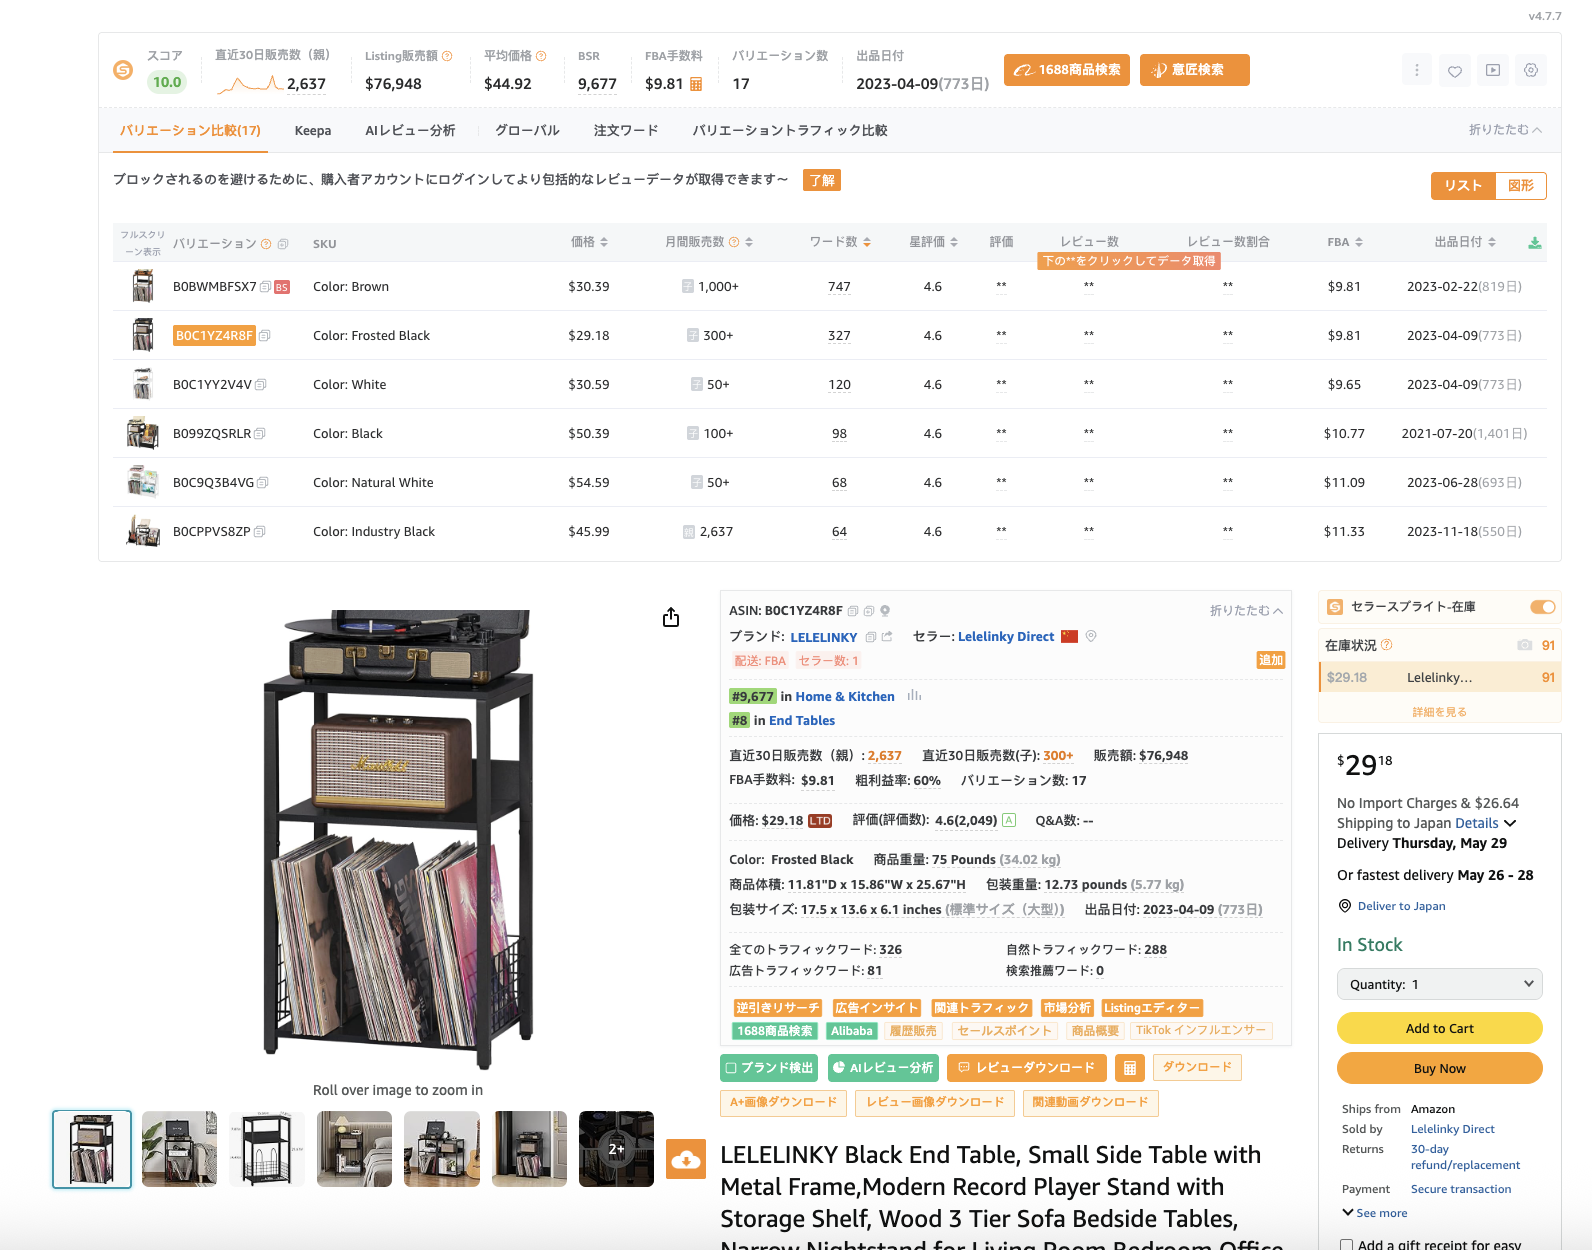Open the more options (three dots) icon
This screenshot has height=1250, width=1592.
tap(1416, 70)
